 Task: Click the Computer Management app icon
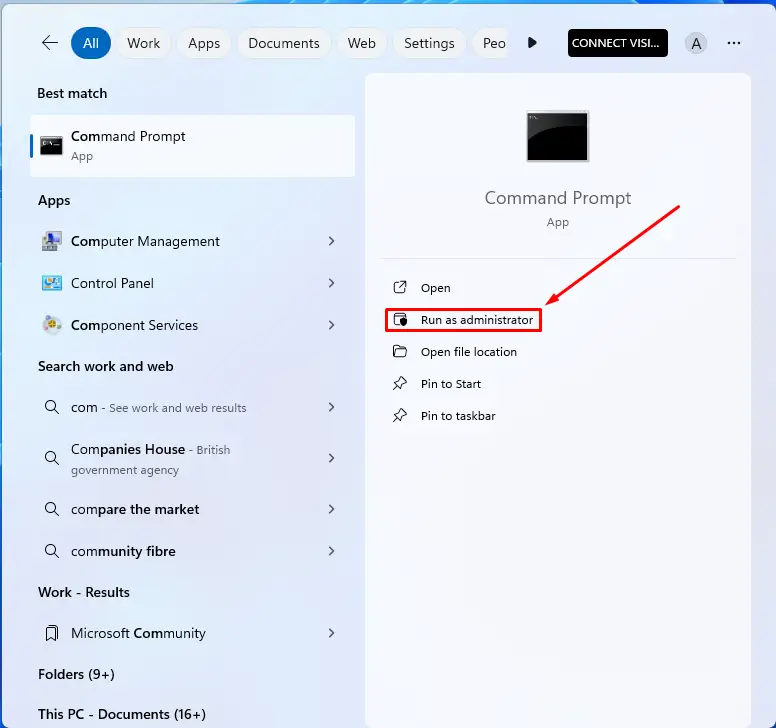pos(52,241)
